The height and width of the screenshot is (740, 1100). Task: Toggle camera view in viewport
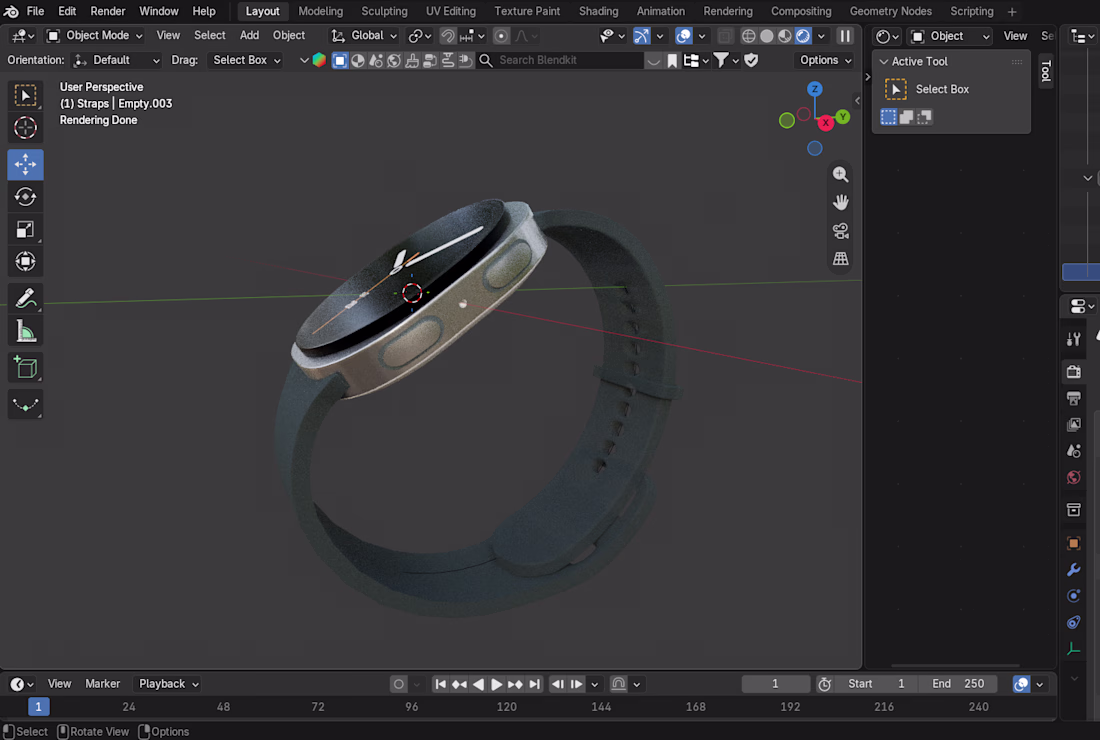[x=840, y=231]
